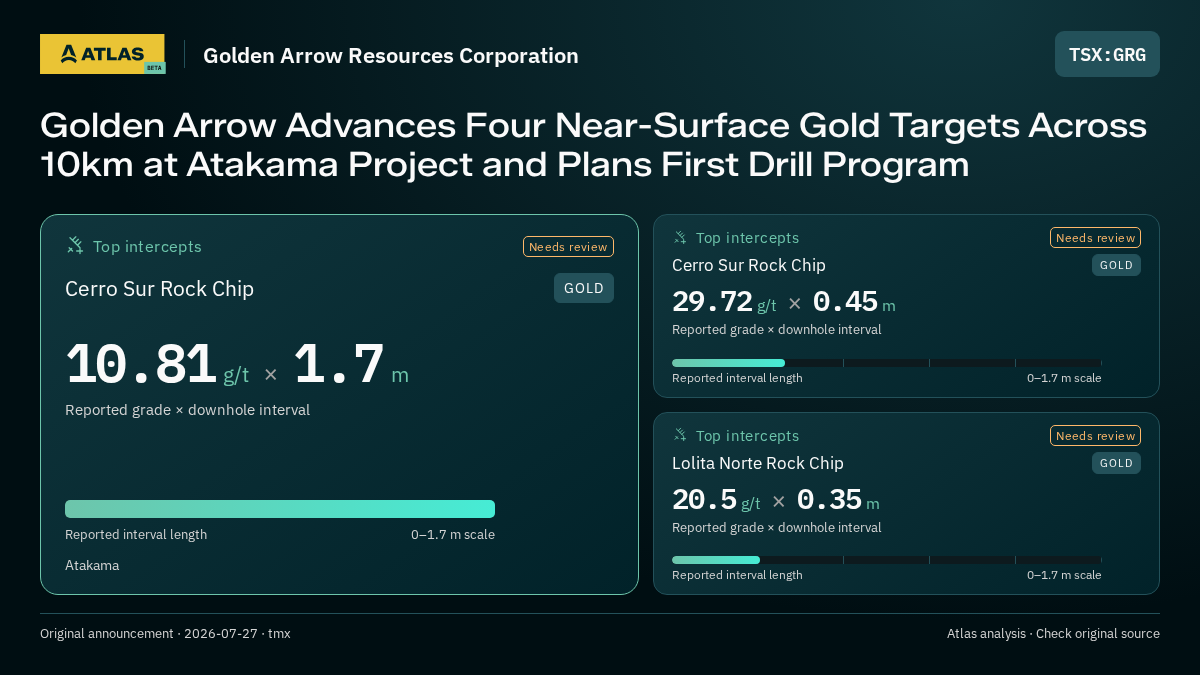This screenshot has width=1200, height=675.
Task: Click the 0.35 m interval value
Action: click(x=837, y=500)
